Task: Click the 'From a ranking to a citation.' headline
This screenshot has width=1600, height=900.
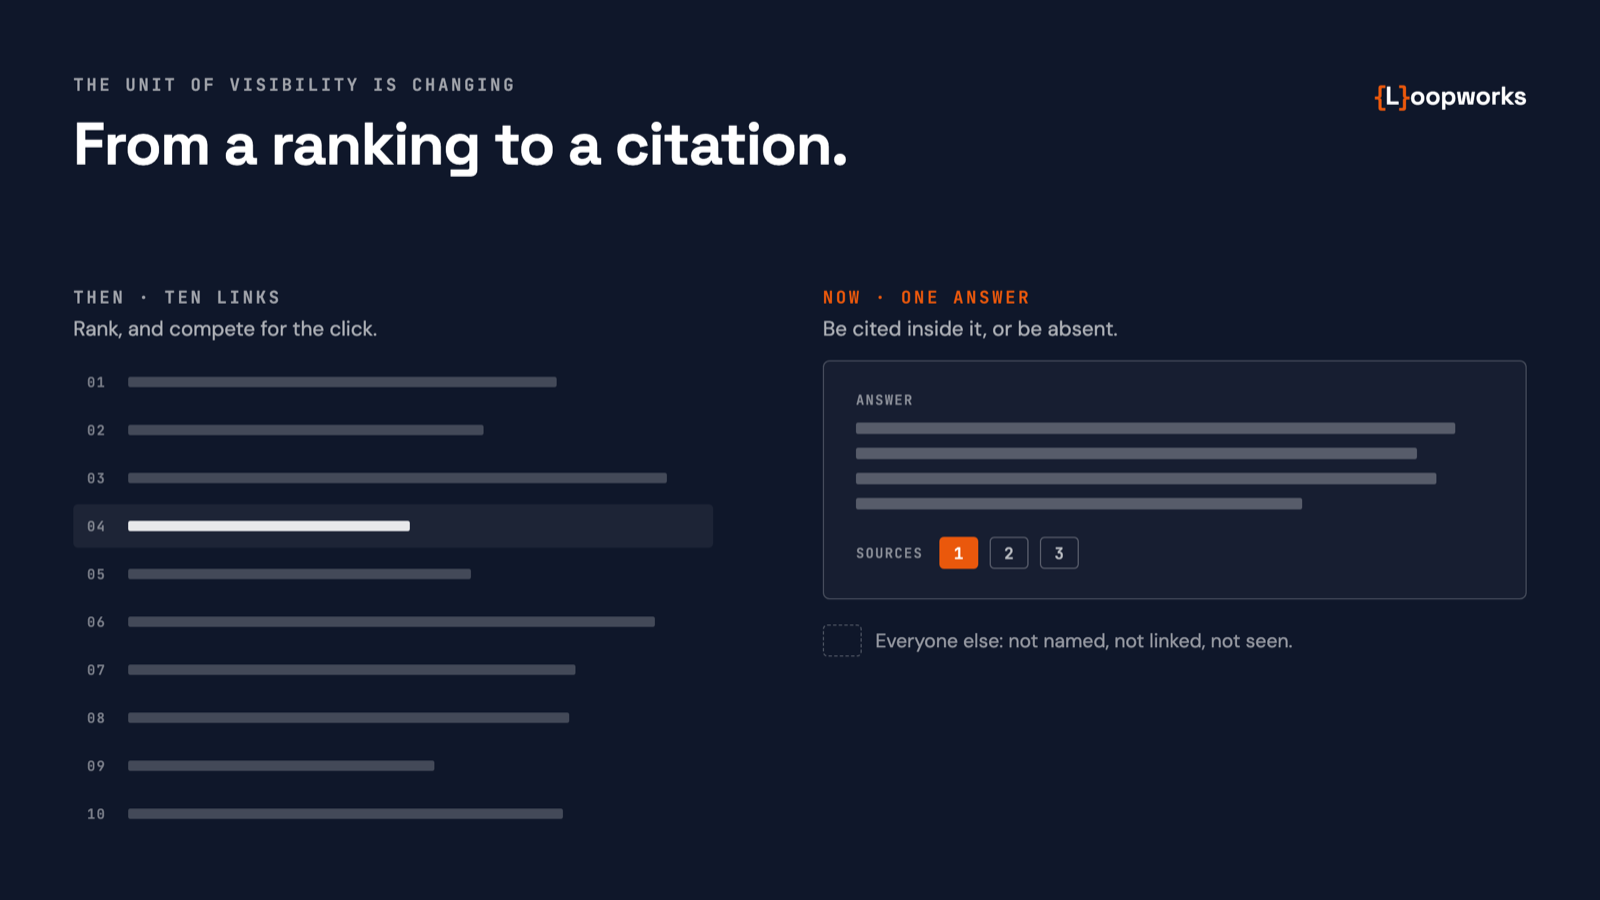Action: [460, 146]
